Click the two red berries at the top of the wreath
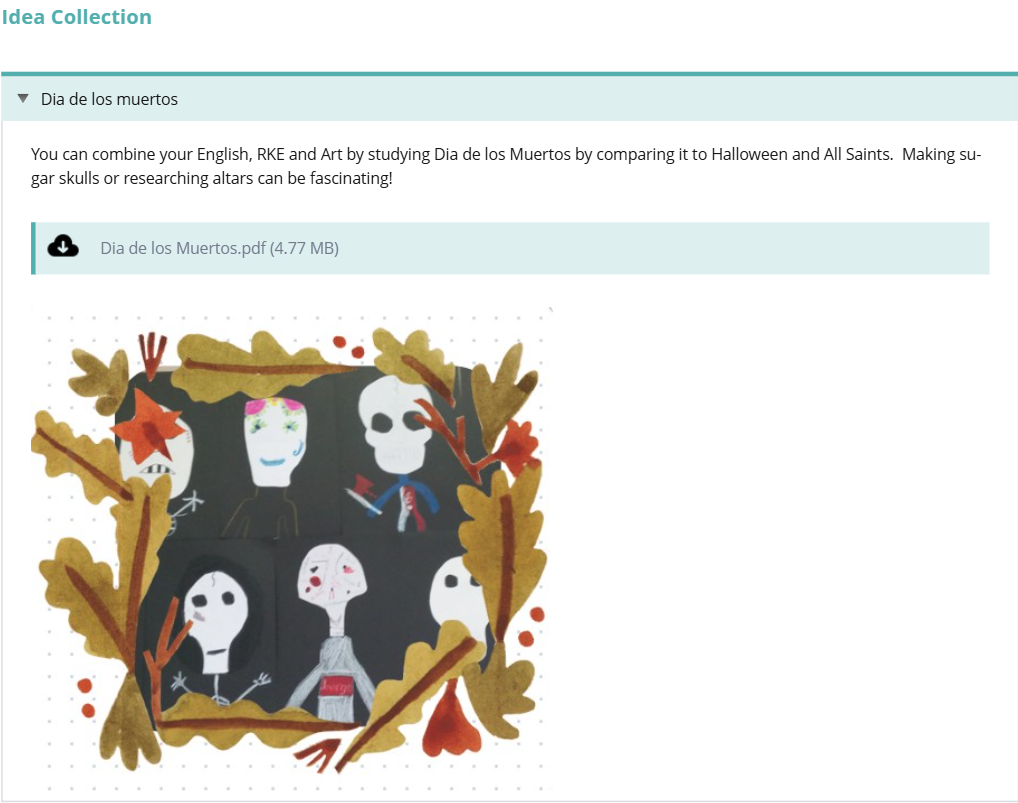Viewport: 1018px width, 803px height. coord(349,347)
